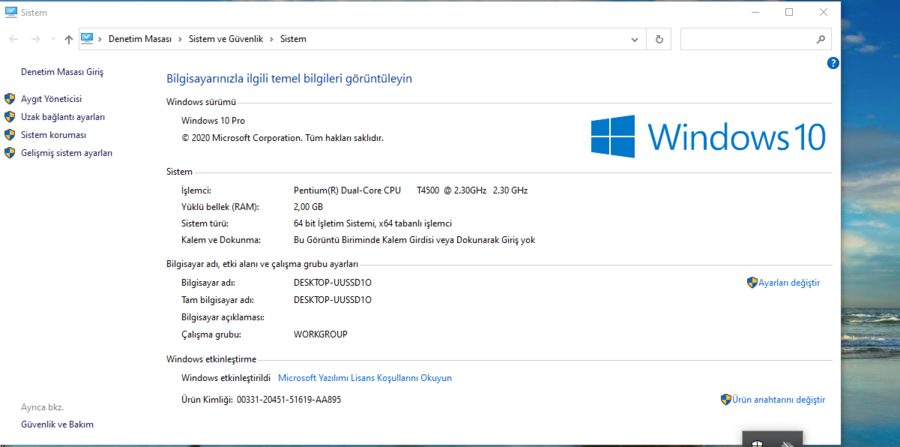This screenshot has height=447, width=900.
Task: Click the Windows 10 logo
Action: click(708, 137)
